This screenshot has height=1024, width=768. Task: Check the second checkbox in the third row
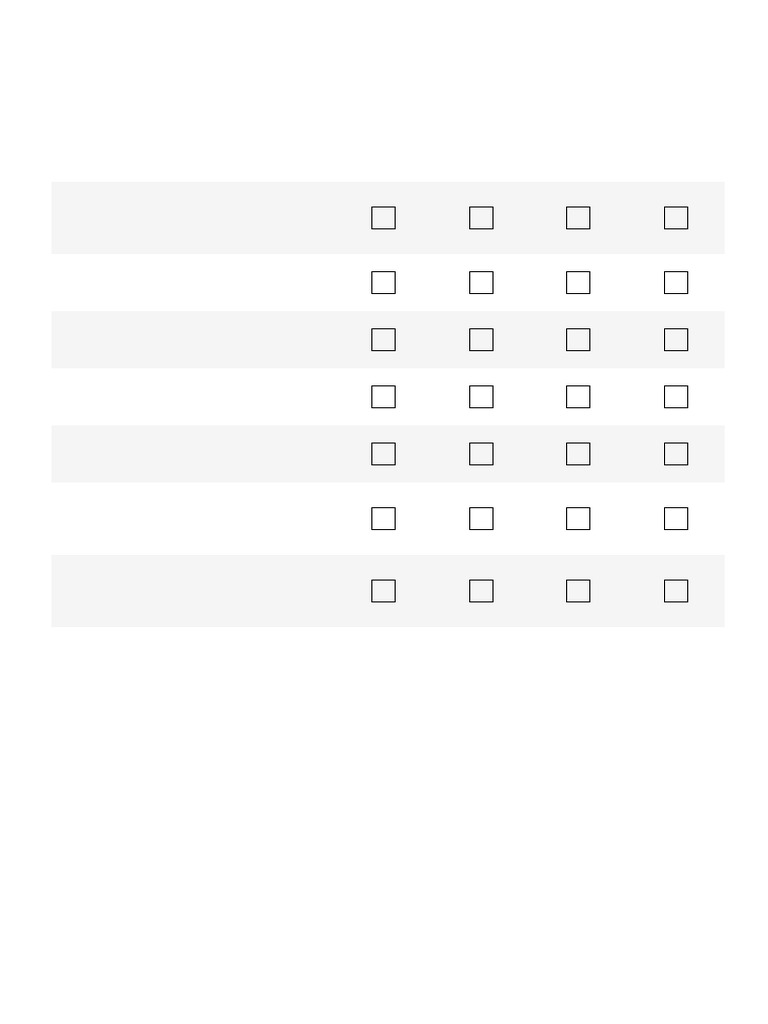coord(481,340)
